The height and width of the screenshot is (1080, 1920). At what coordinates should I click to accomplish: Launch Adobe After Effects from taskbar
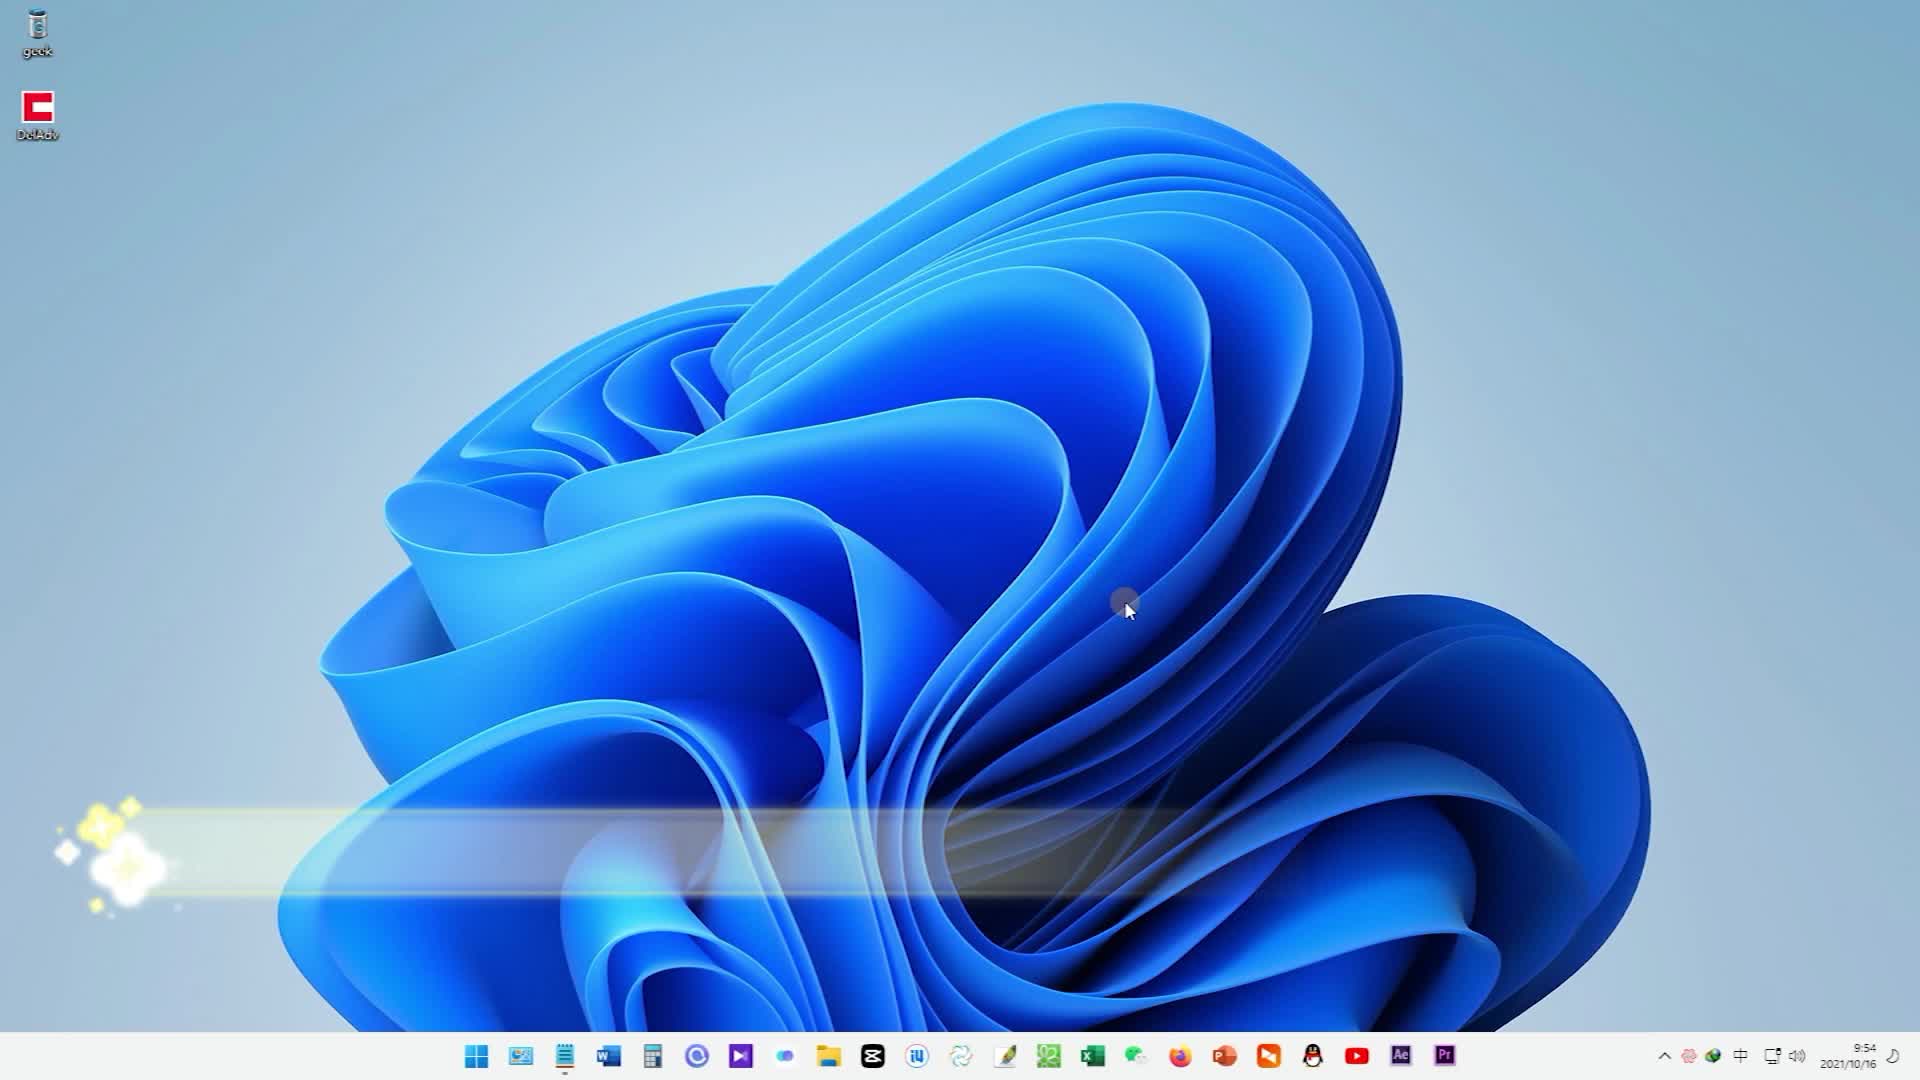(x=1400, y=1056)
